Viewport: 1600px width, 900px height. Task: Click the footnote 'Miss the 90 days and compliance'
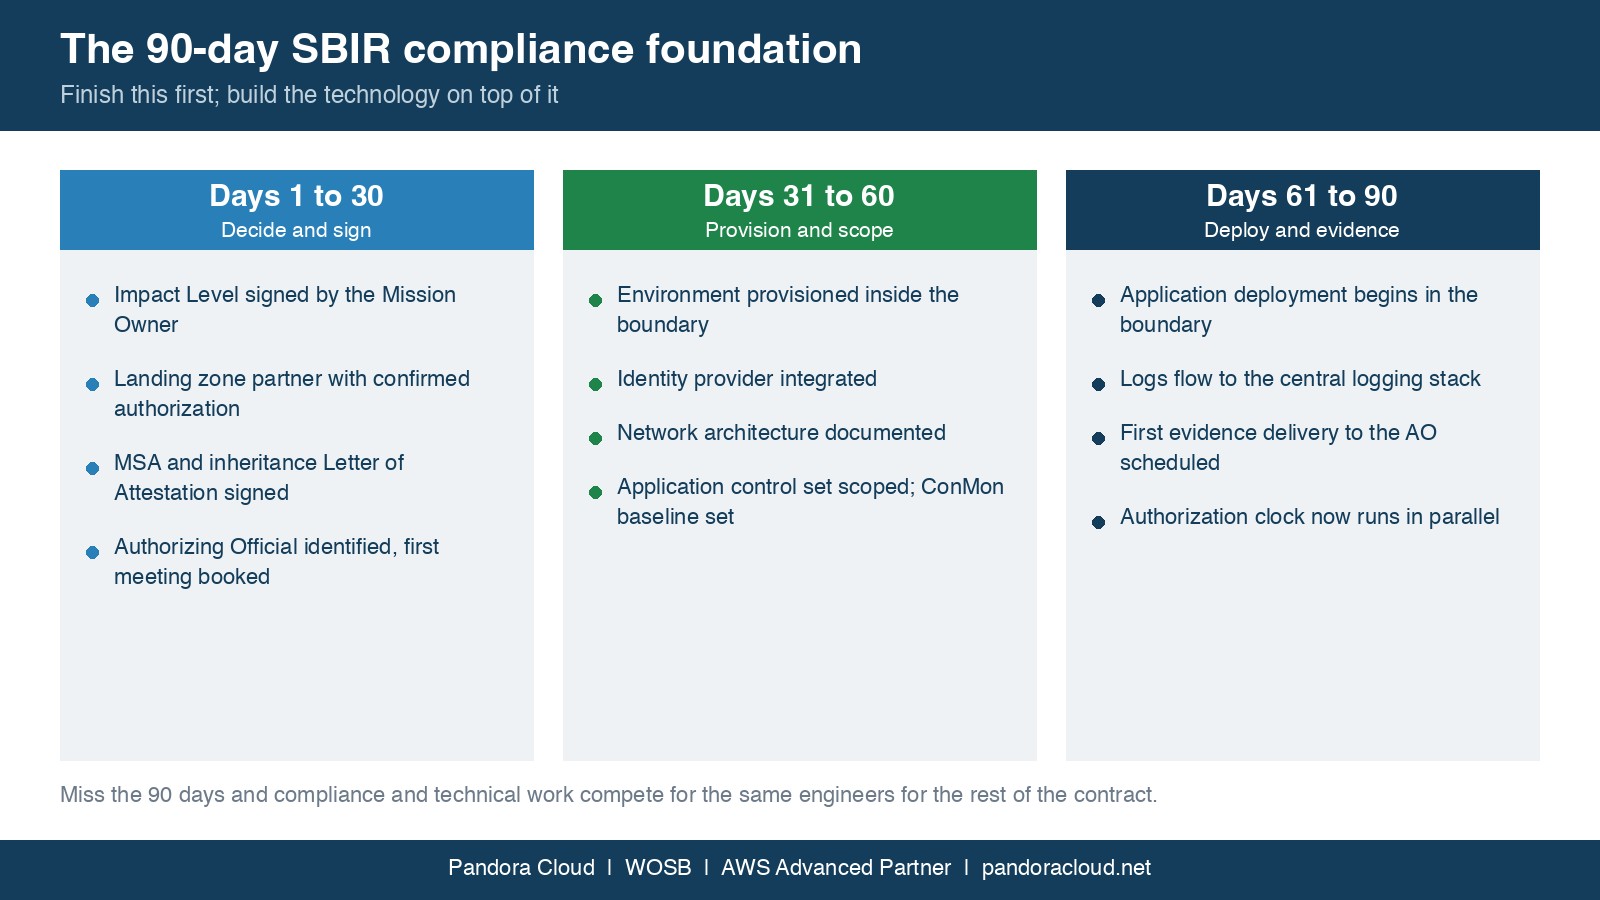(x=608, y=795)
